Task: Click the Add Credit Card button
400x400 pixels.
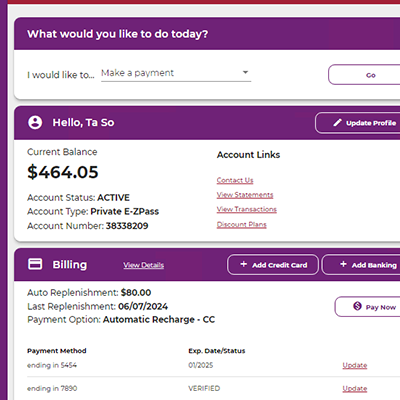Action: [x=273, y=265]
